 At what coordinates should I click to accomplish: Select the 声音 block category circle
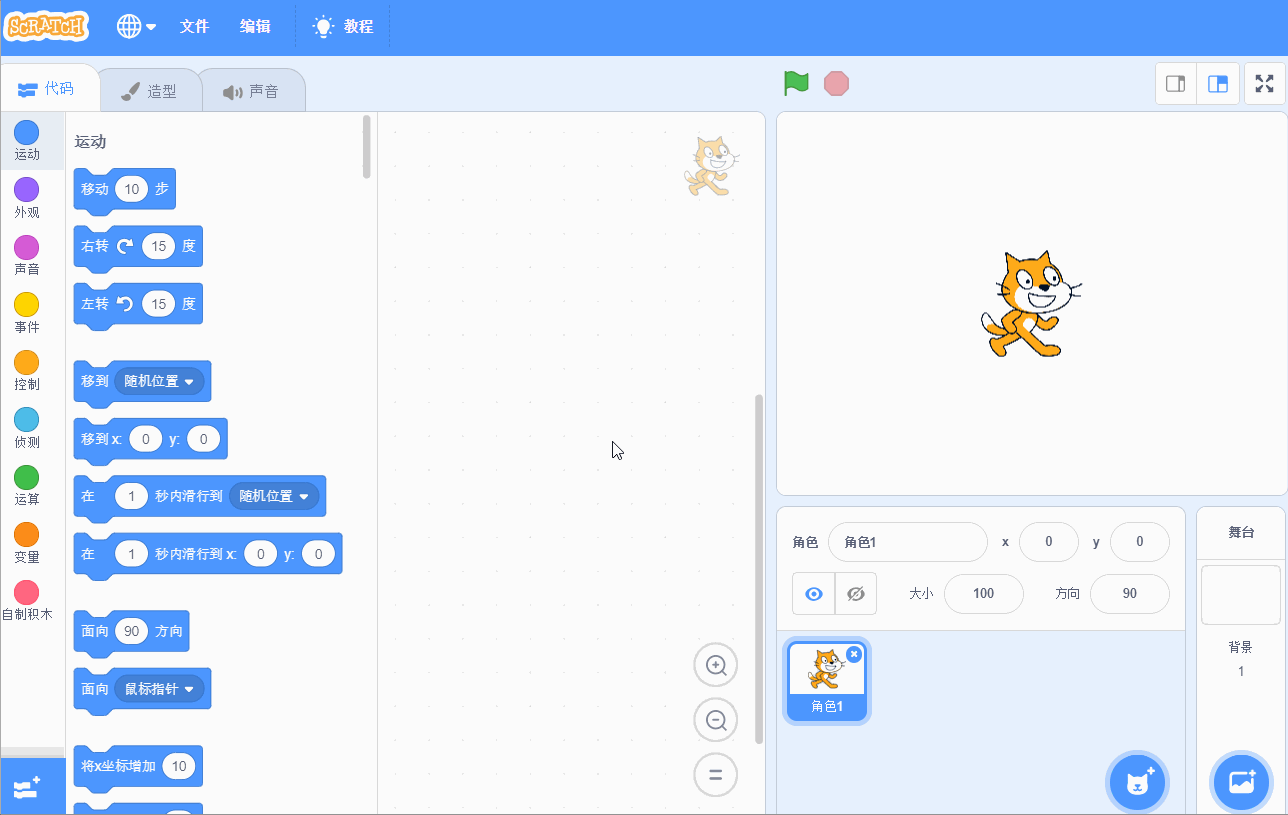(x=27, y=246)
